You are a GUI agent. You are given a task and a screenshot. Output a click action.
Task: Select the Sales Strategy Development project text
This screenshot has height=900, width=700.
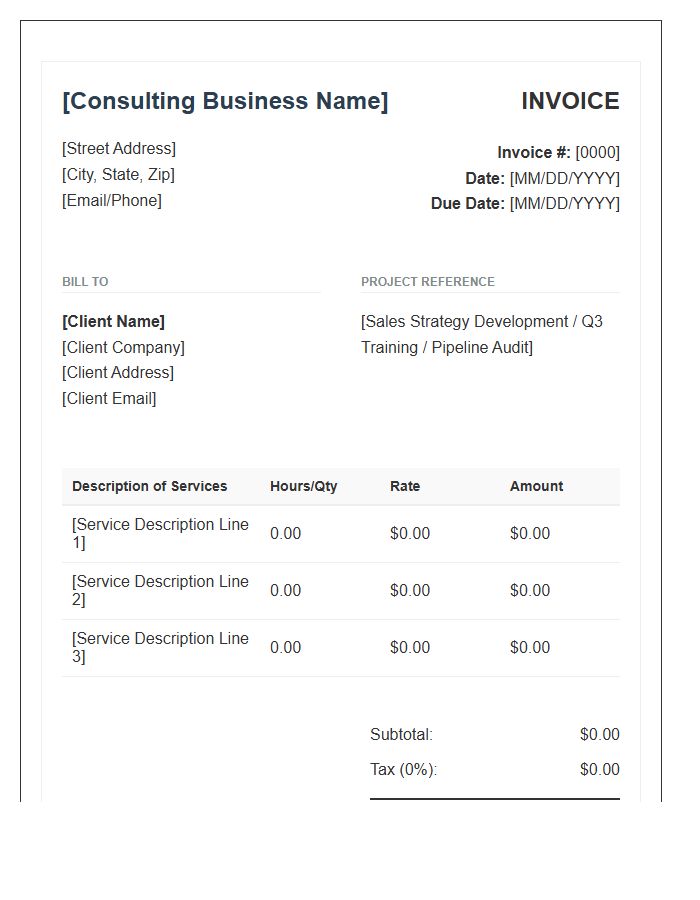coord(481,321)
